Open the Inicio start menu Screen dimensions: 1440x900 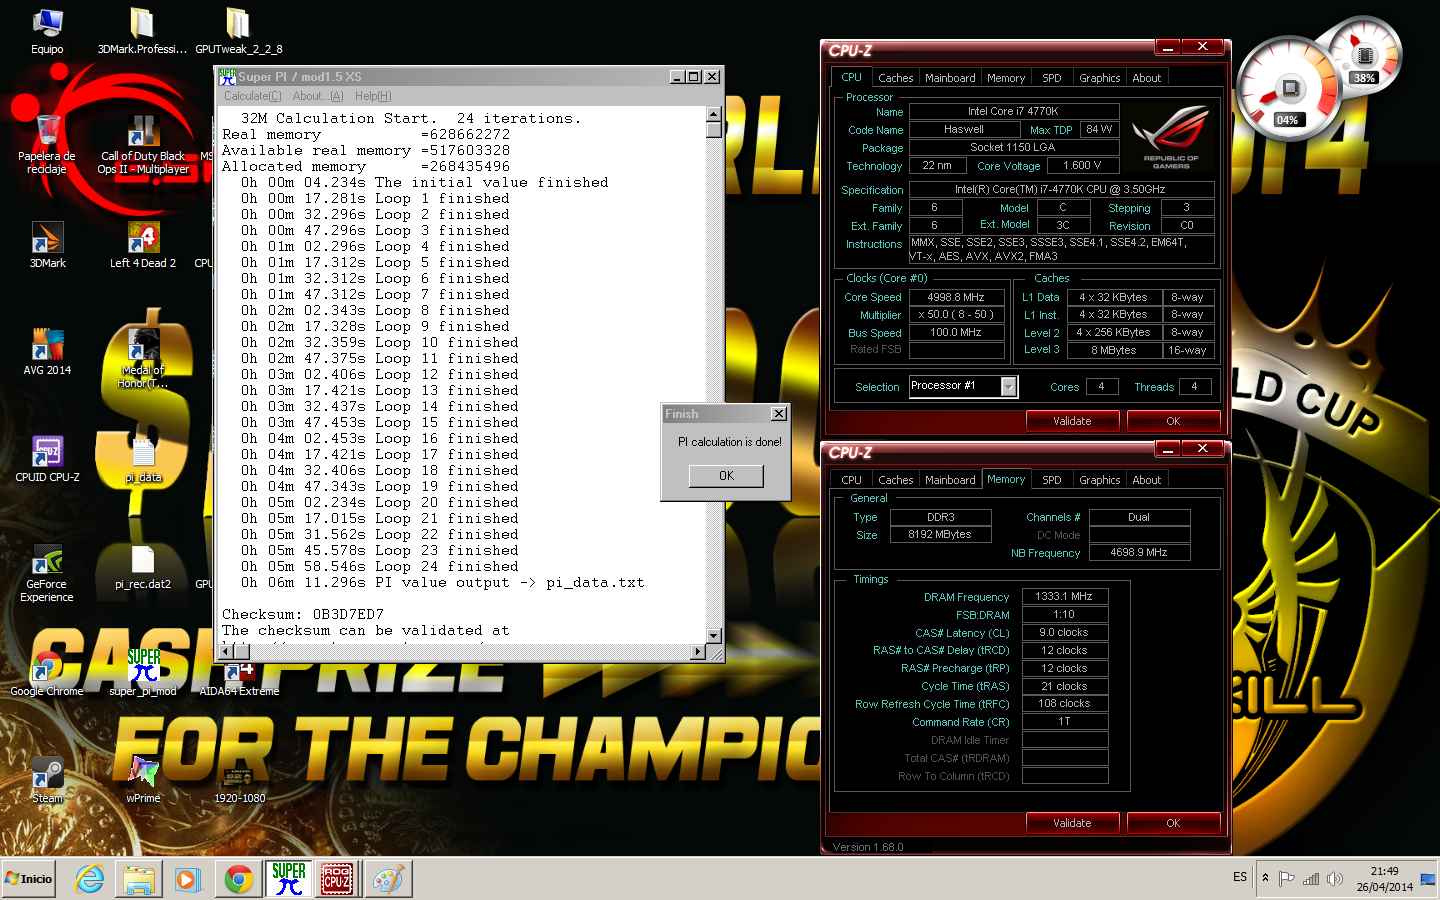click(29, 879)
